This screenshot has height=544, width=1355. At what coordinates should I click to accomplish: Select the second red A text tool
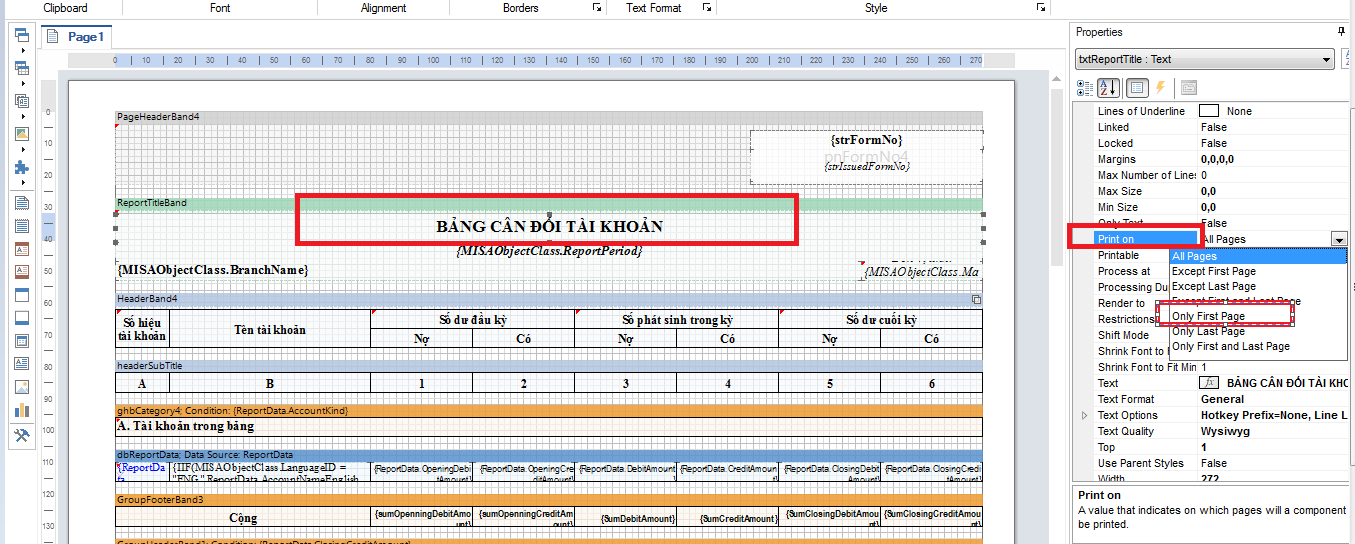click(x=21, y=272)
